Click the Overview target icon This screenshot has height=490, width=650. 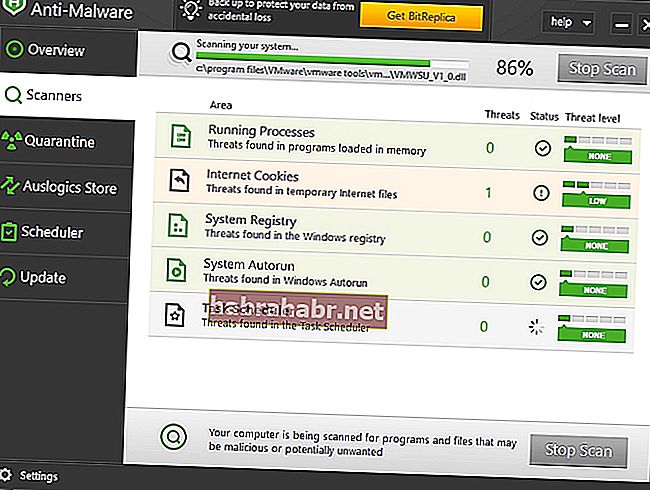click(x=14, y=49)
